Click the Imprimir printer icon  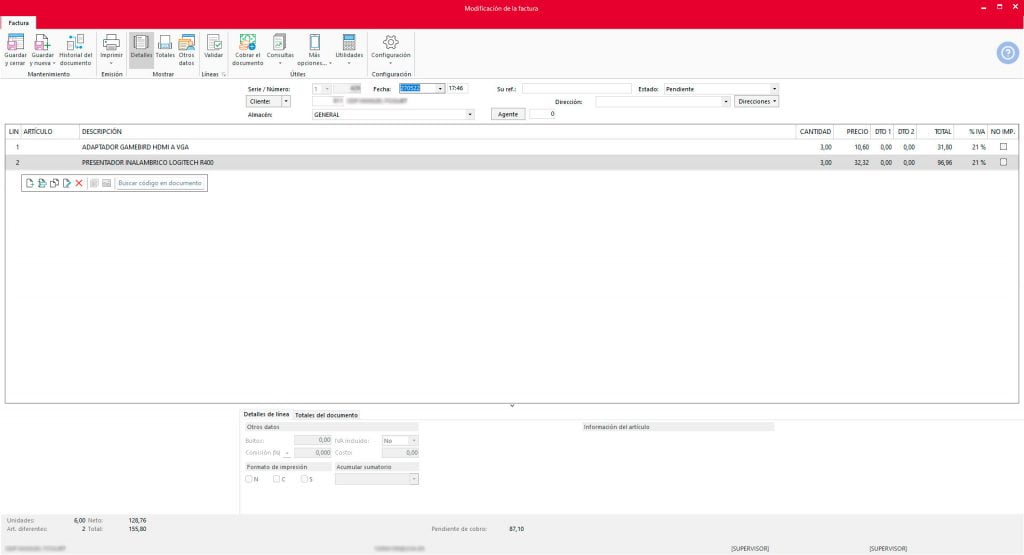click(x=112, y=43)
